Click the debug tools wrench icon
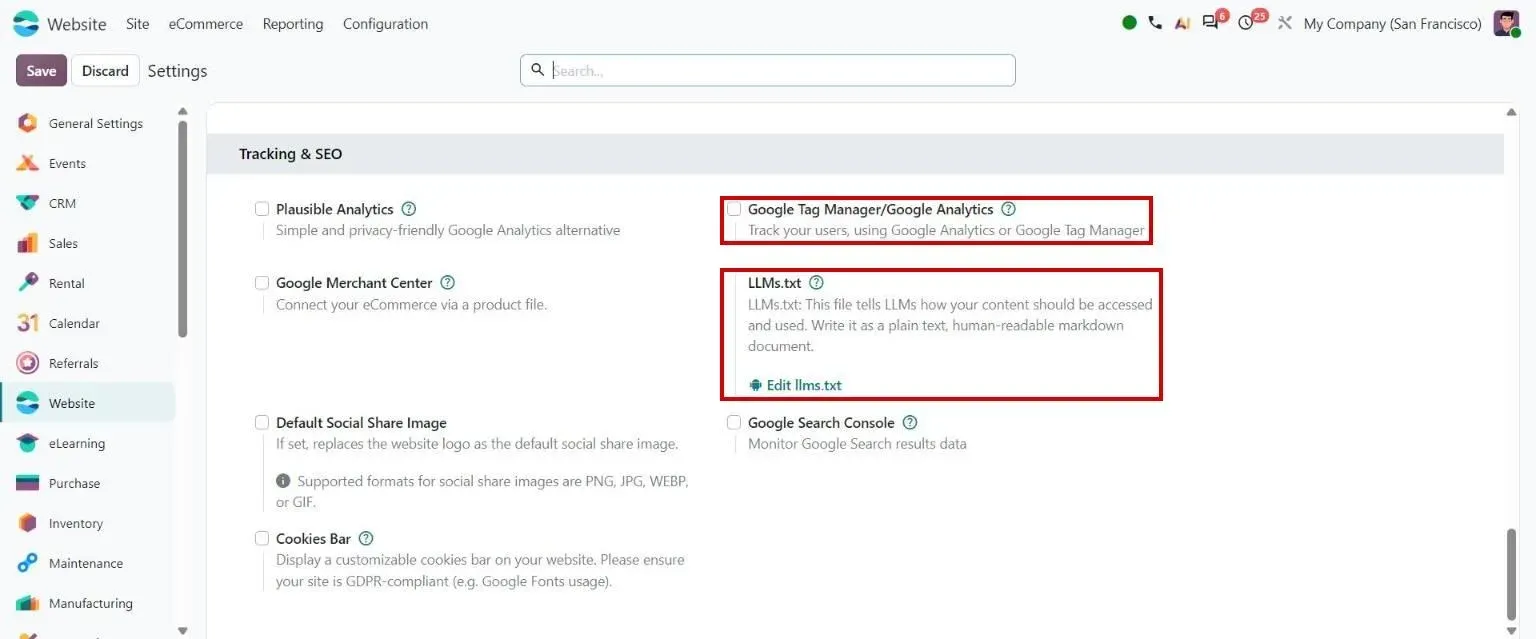The width and height of the screenshot is (1536, 639). pyautogui.click(x=1285, y=23)
